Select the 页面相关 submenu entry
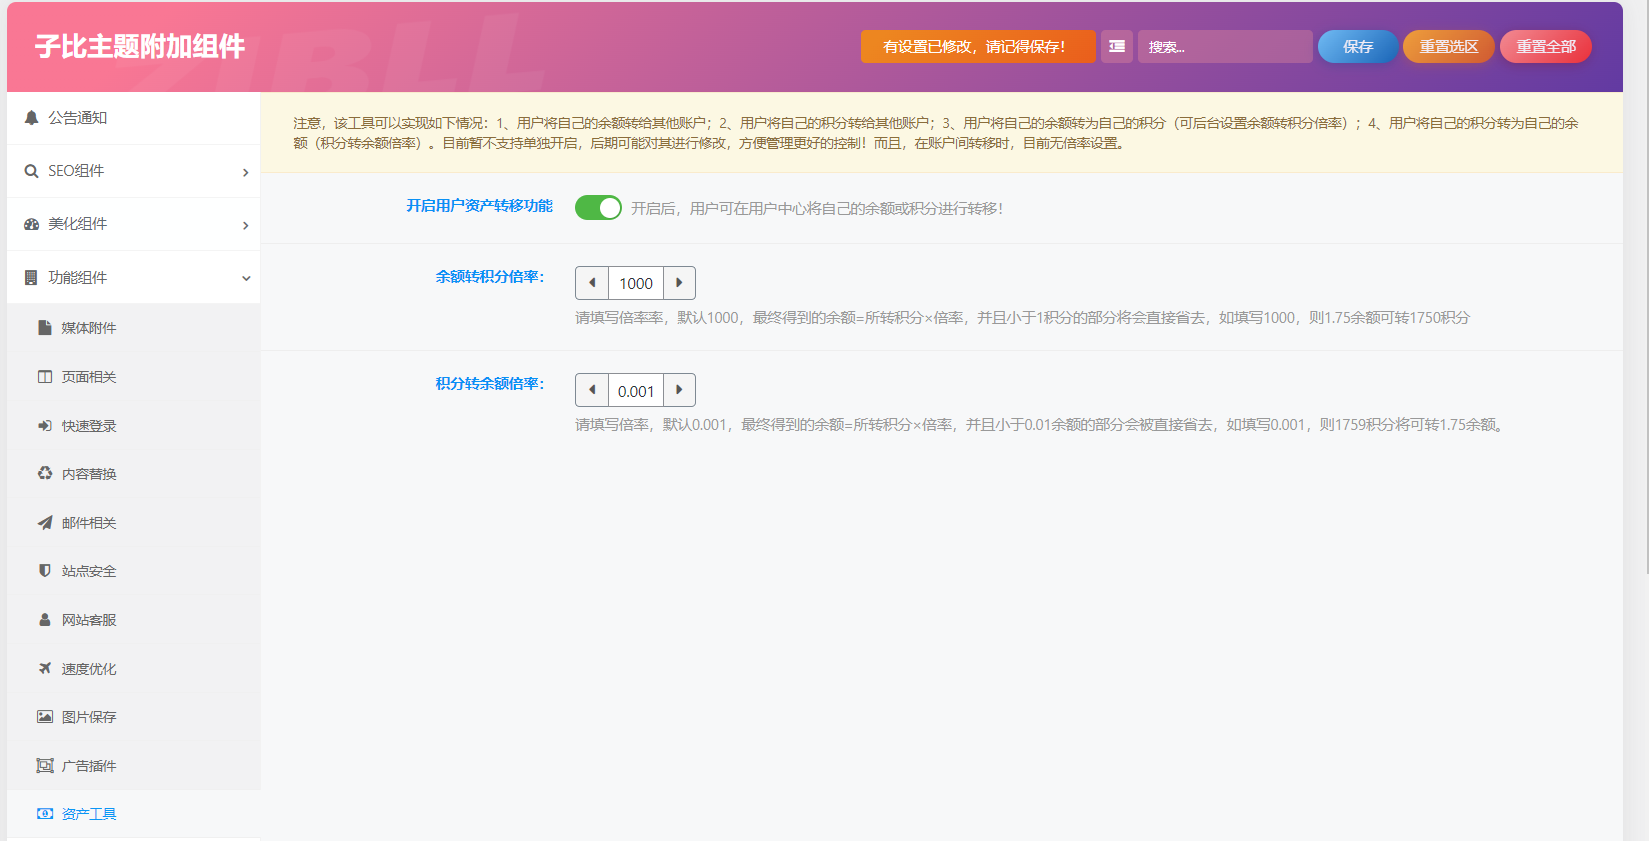The height and width of the screenshot is (841, 1649). click(134, 377)
